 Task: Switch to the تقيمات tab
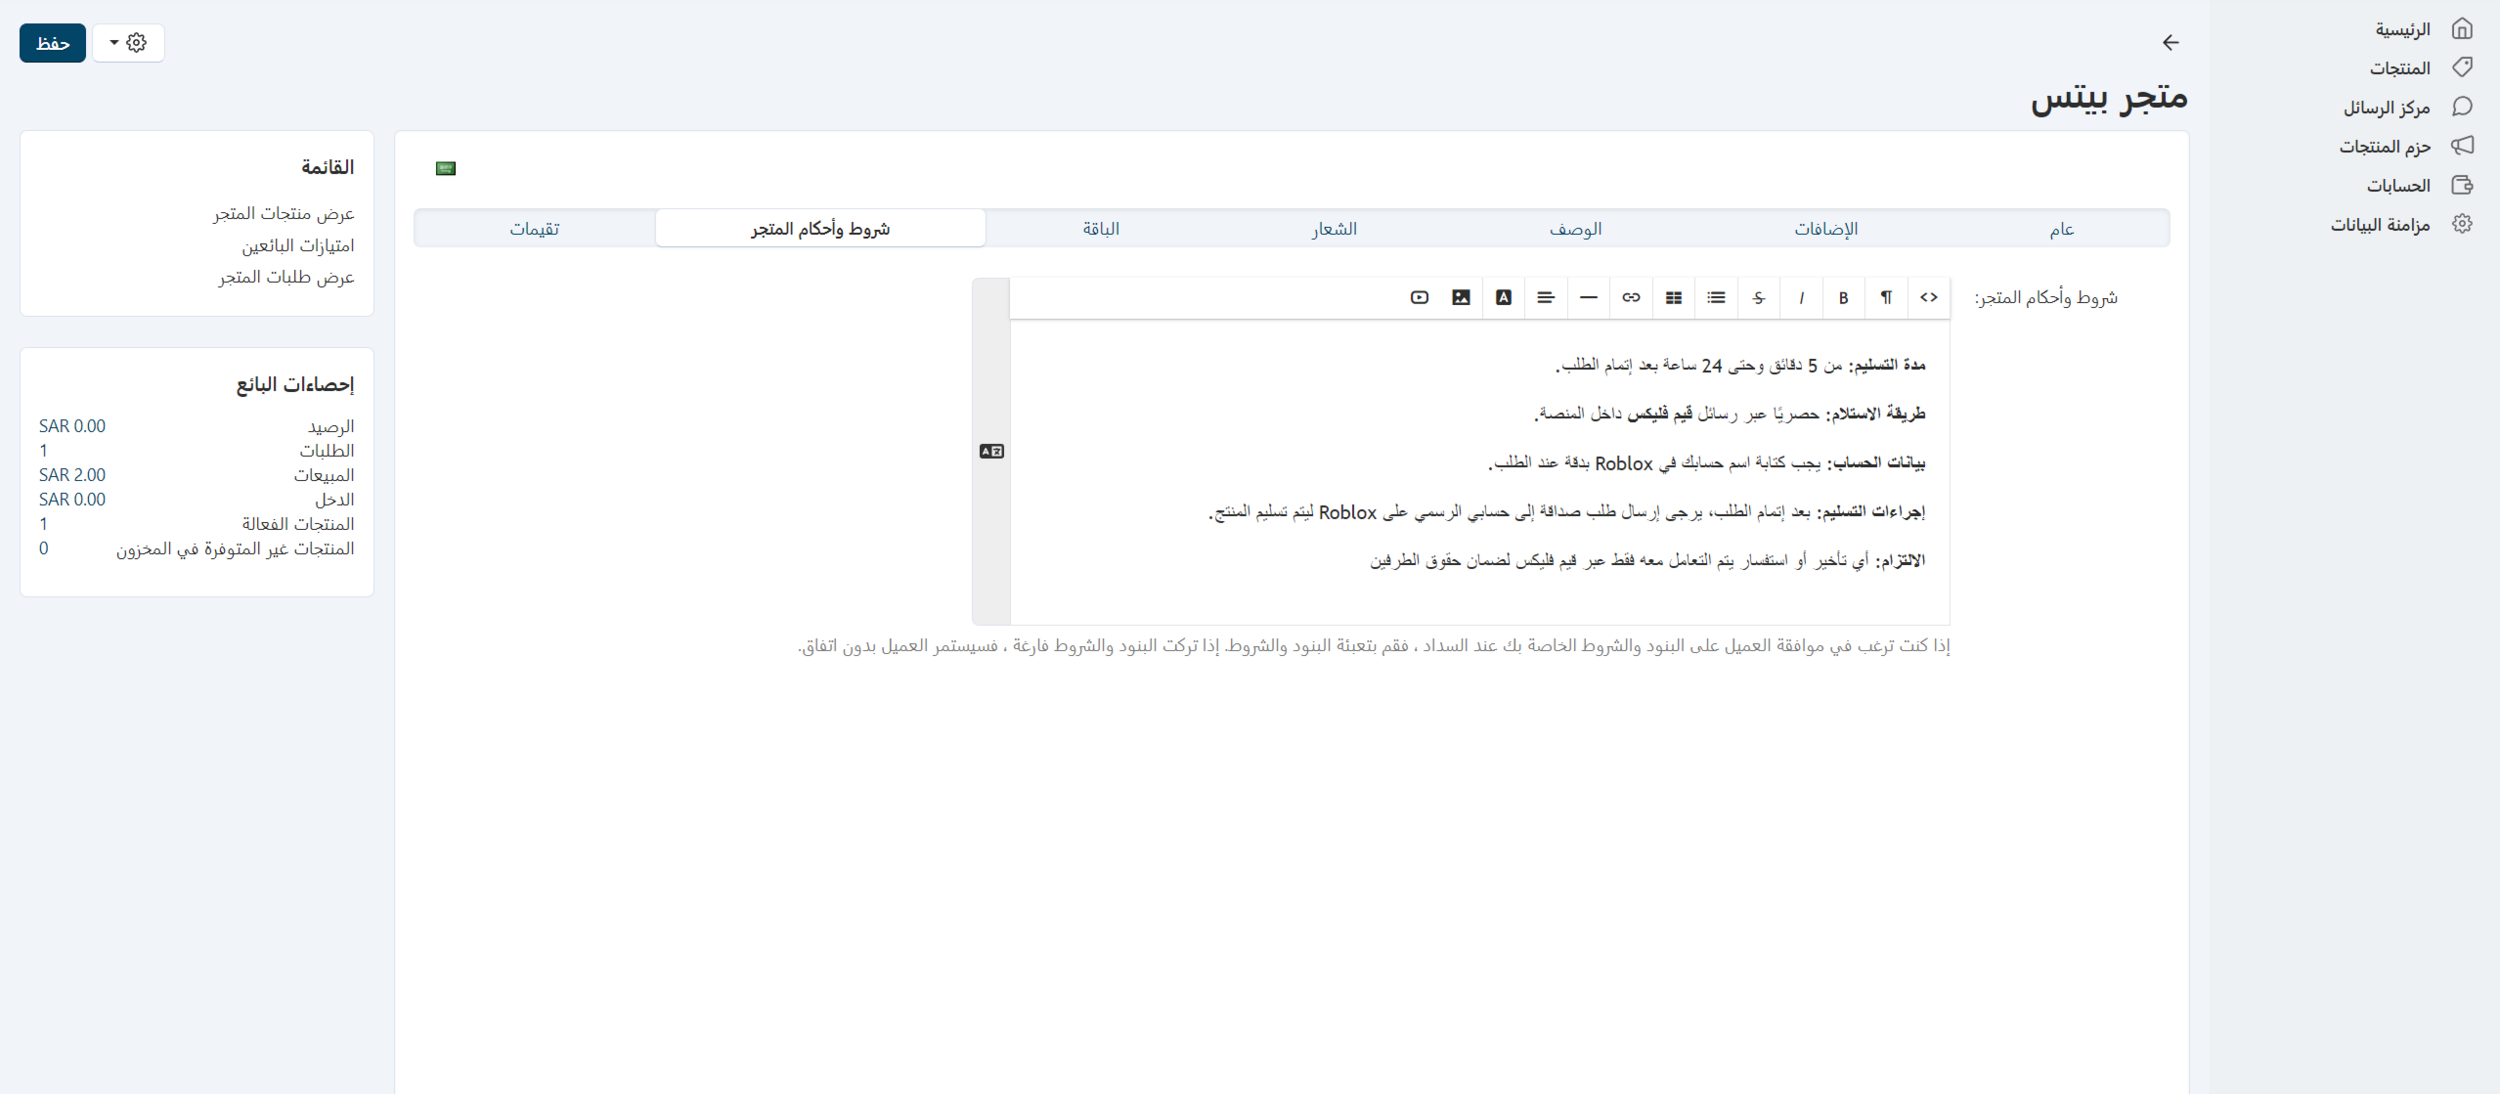tap(534, 229)
